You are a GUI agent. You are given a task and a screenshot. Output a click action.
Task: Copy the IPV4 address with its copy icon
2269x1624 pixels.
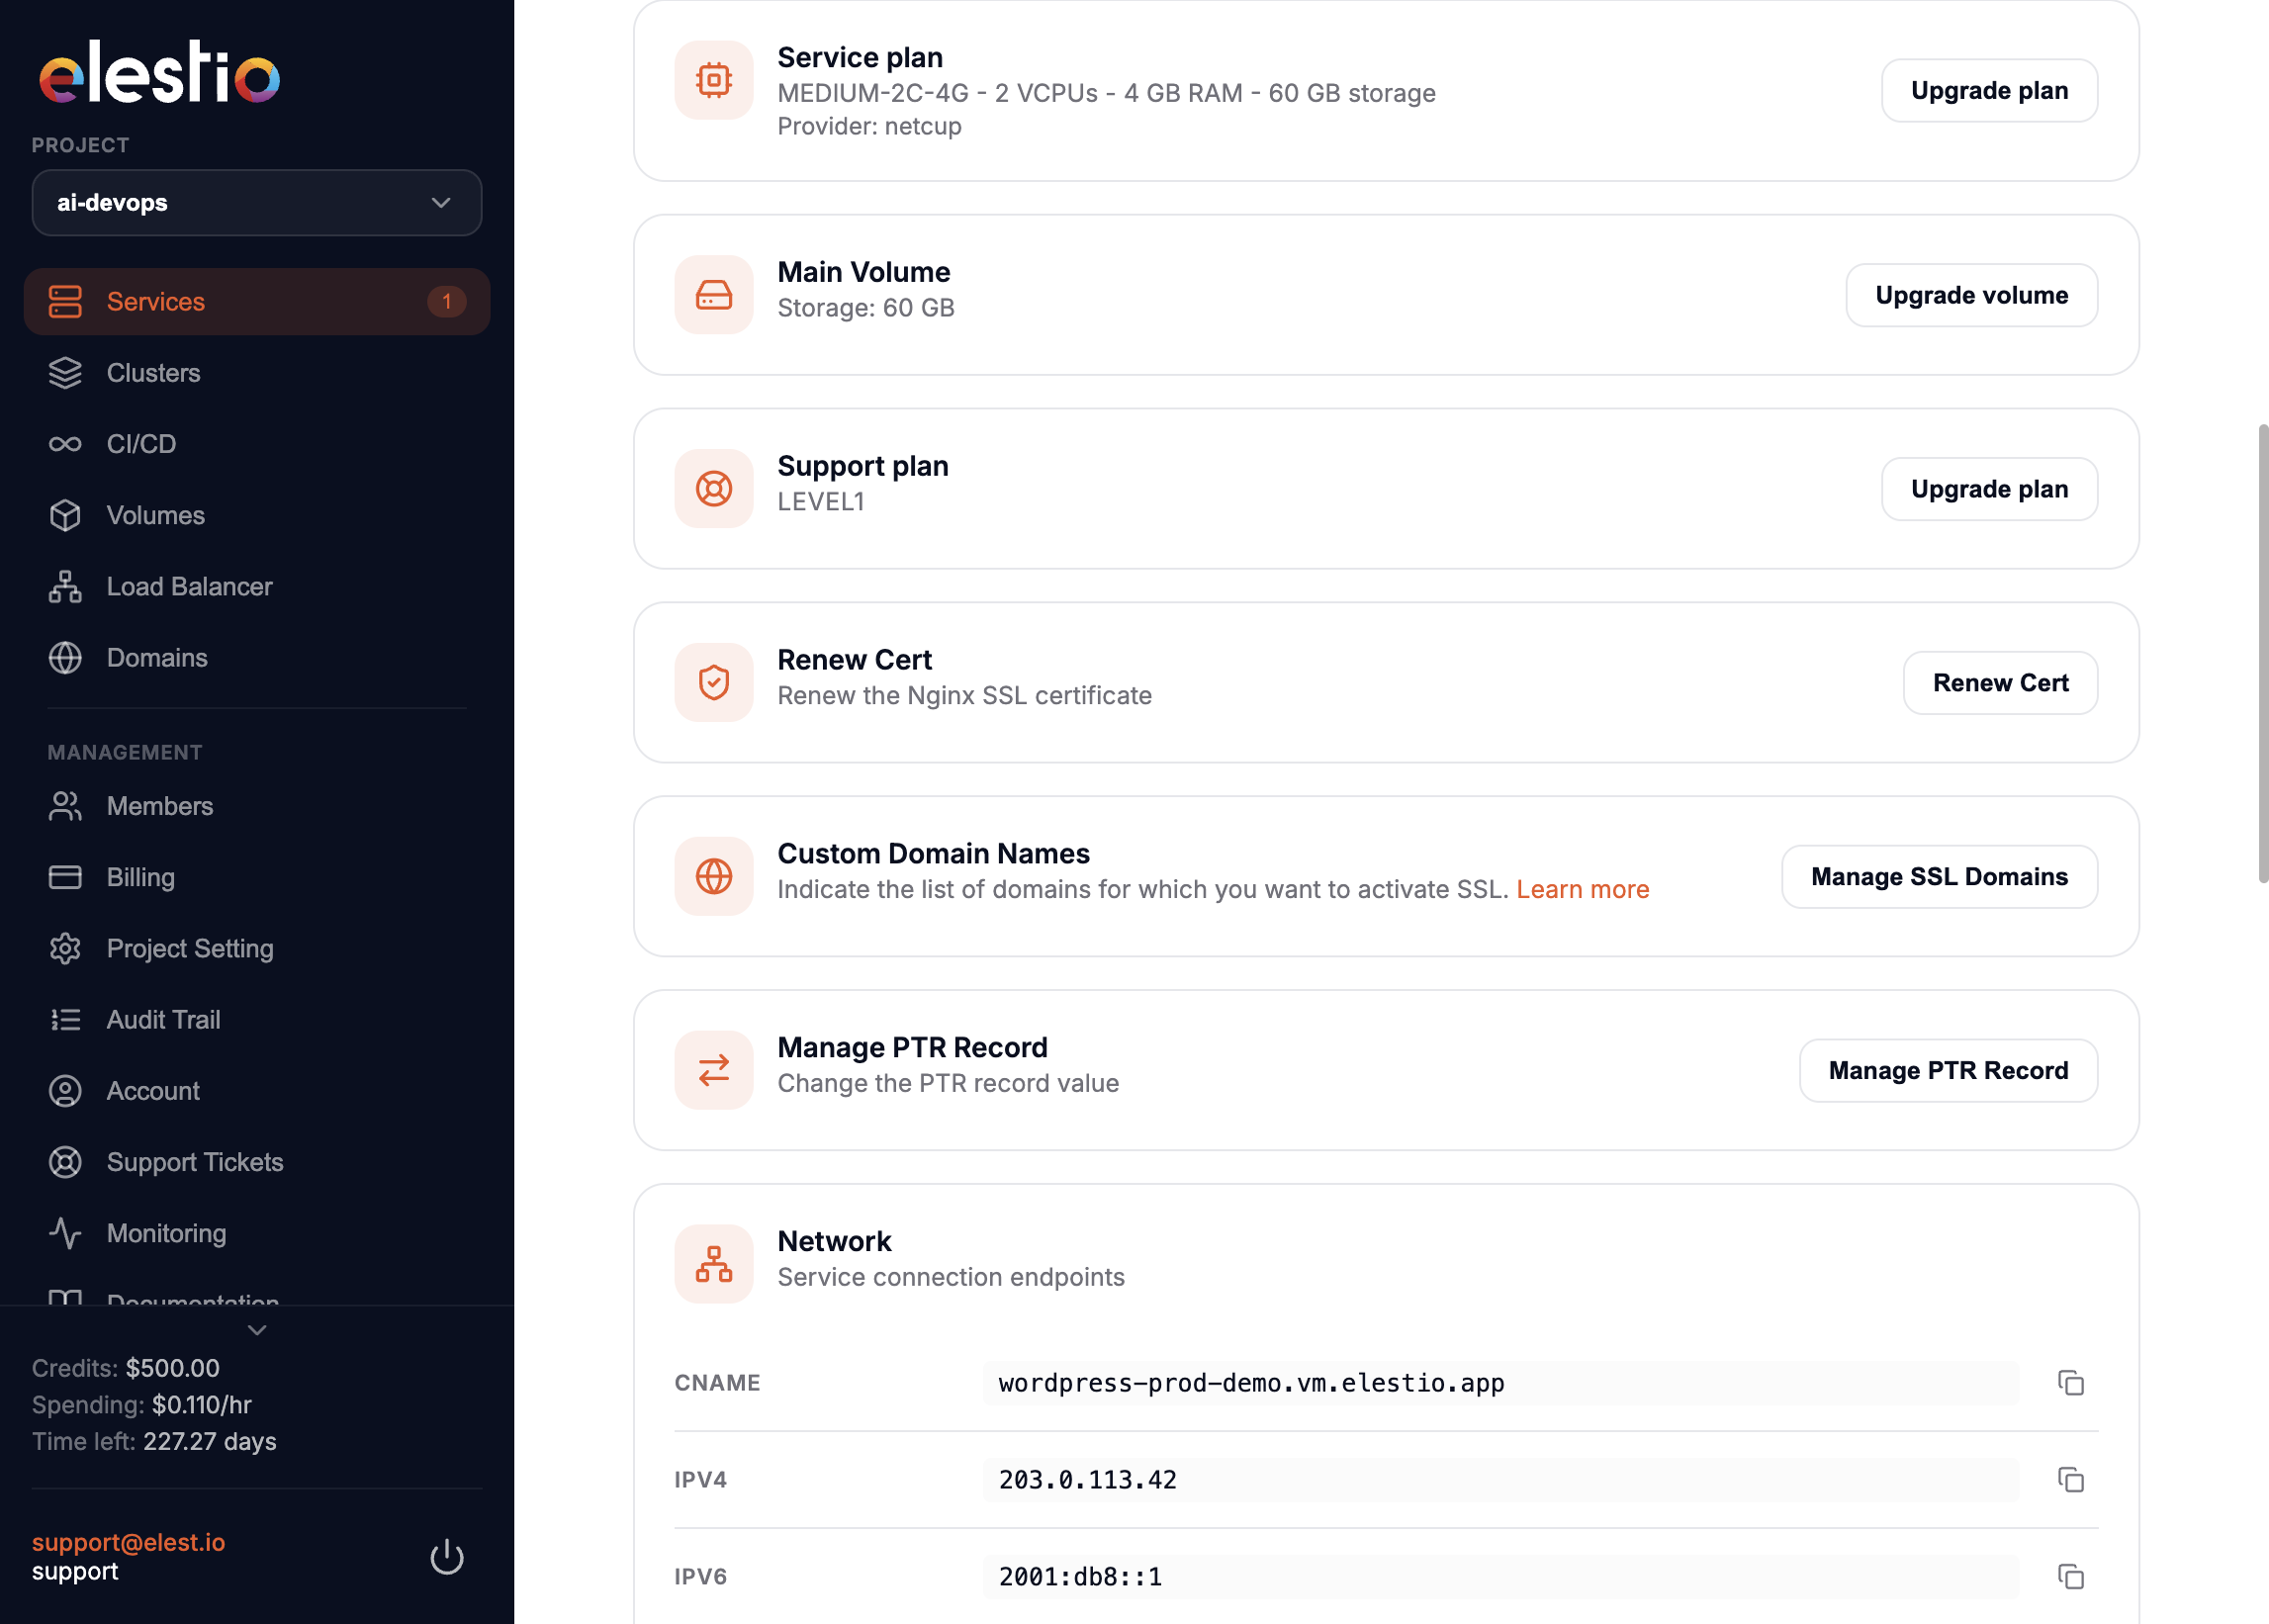2070,1480
